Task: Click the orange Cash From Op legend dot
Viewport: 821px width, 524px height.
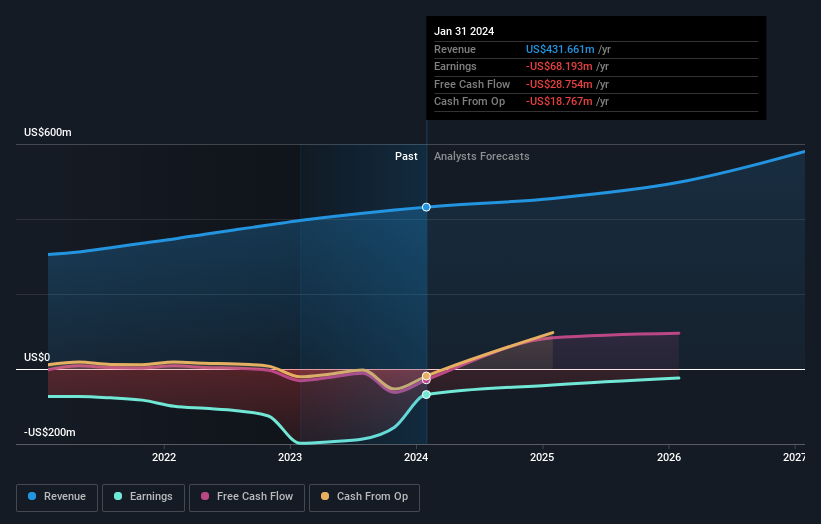Action: (325, 496)
